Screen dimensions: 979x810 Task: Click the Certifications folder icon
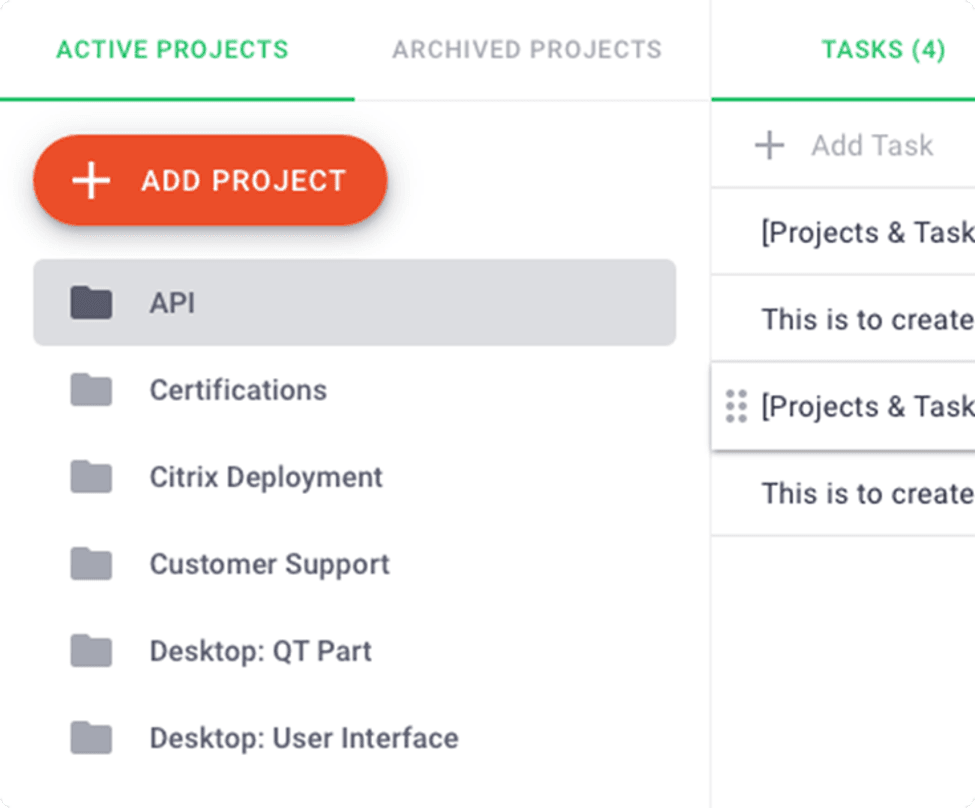click(x=91, y=390)
